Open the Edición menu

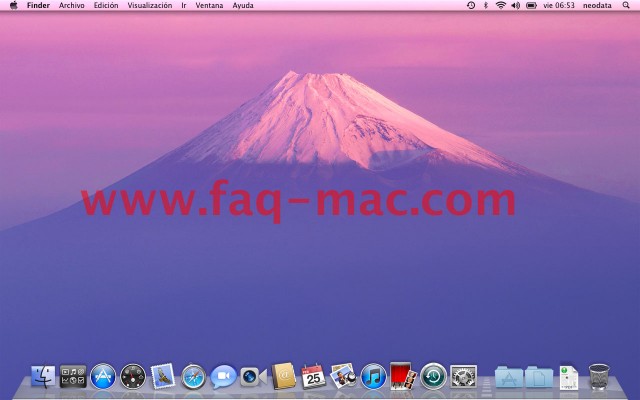[x=106, y=5]
